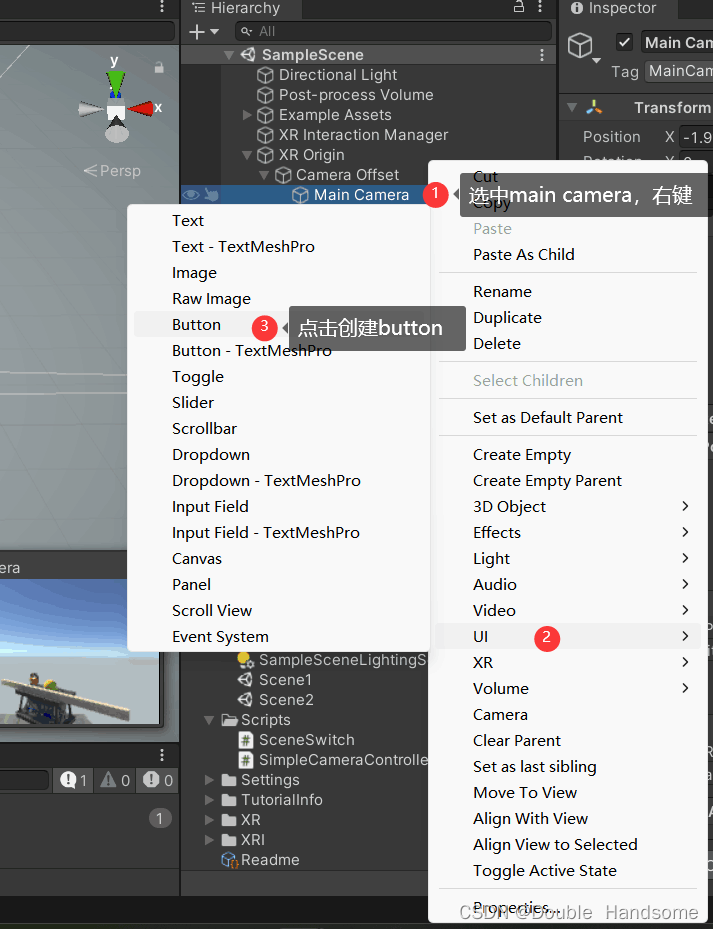Open the Inspector object icon dropdown
The image size is (713, 929).
[x=597, y=60]
